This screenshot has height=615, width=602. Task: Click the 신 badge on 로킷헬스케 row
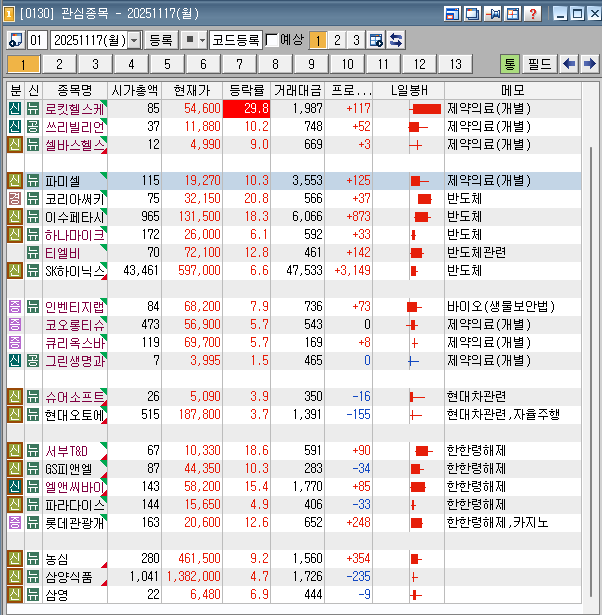click(x=15, y=109)
